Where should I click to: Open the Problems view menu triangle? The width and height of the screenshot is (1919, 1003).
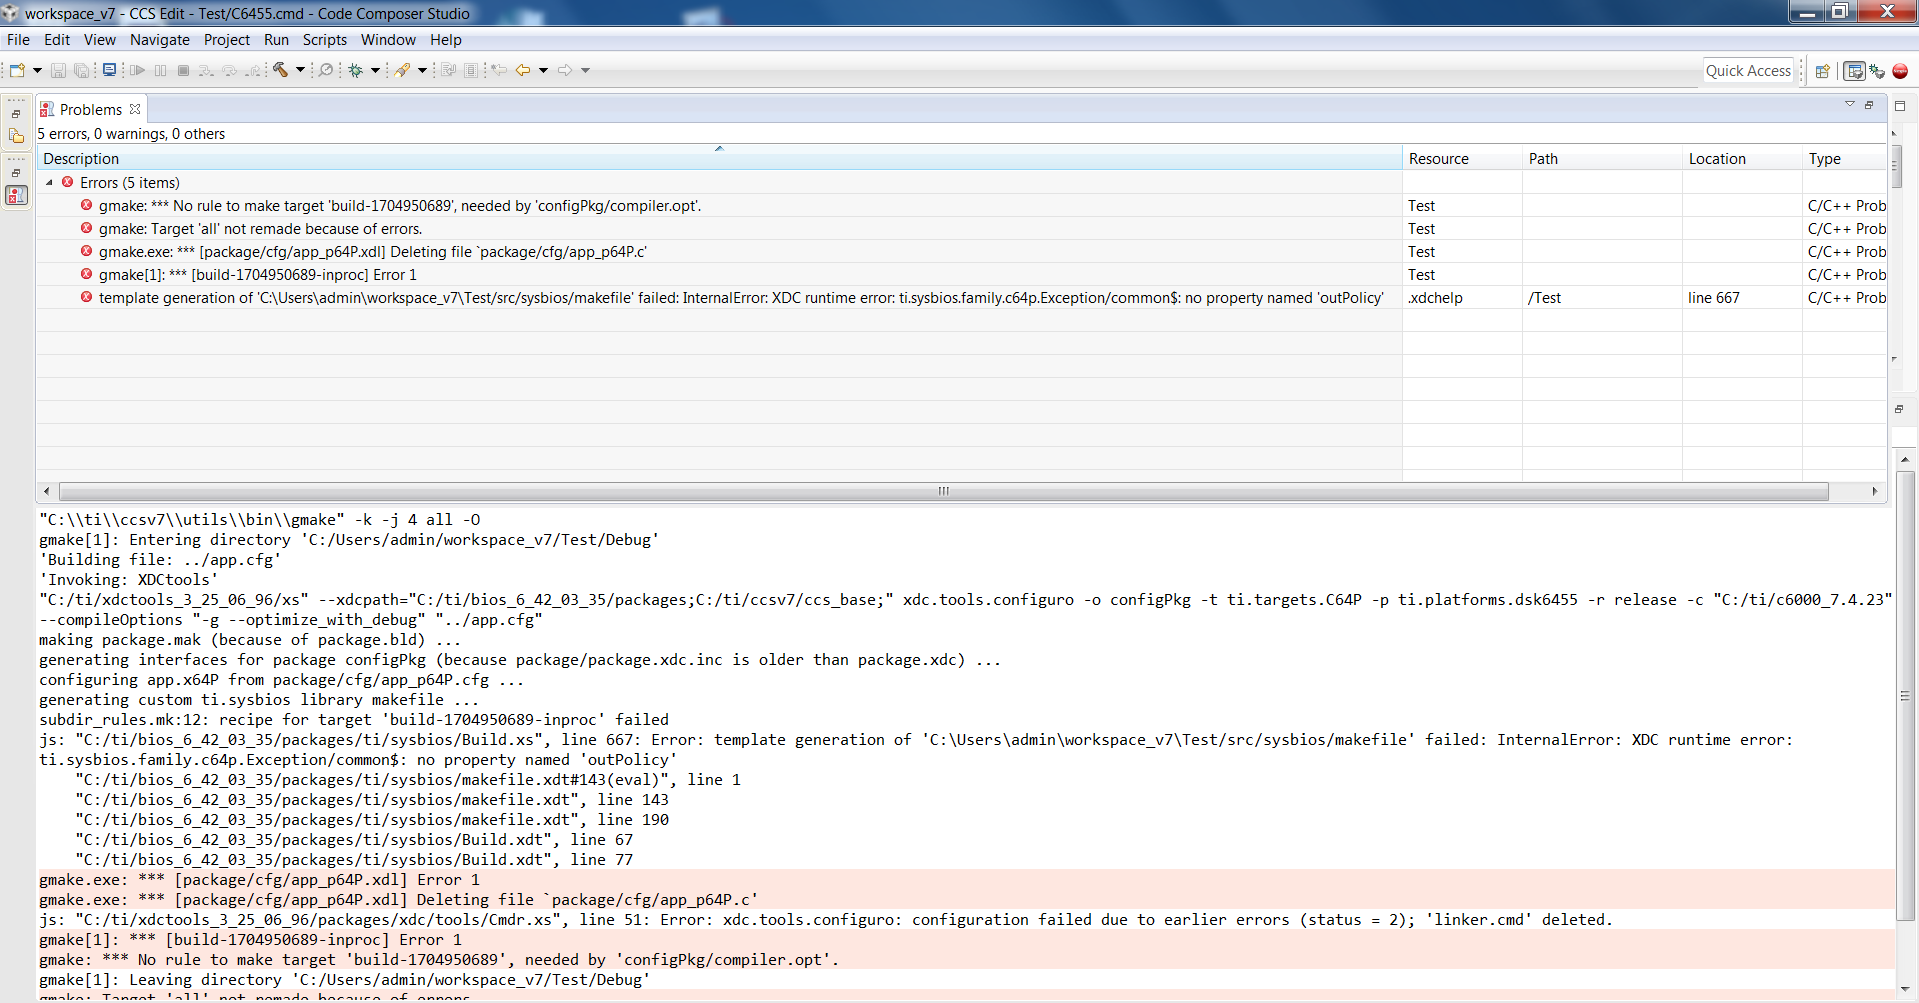pos(1850,104)
